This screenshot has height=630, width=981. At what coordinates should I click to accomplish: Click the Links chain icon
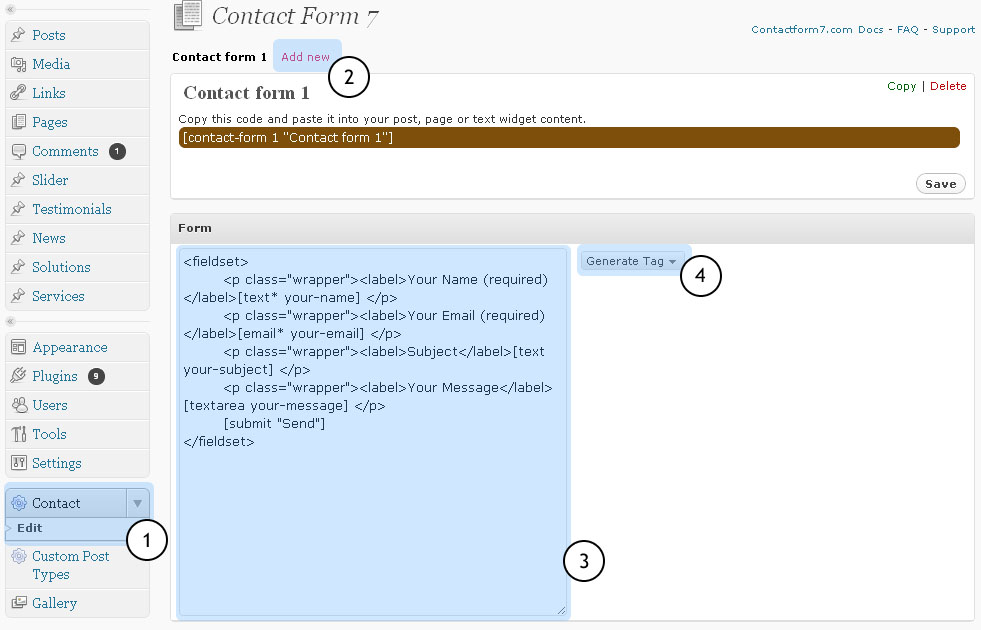click(x=18, y=93)
